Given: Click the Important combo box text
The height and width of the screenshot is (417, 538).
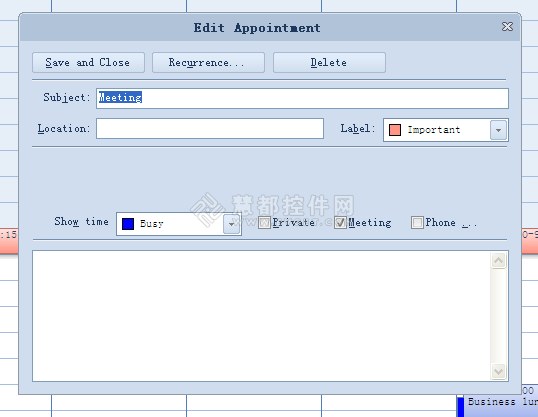Looking at the screenshot, I should pos(434,130).
